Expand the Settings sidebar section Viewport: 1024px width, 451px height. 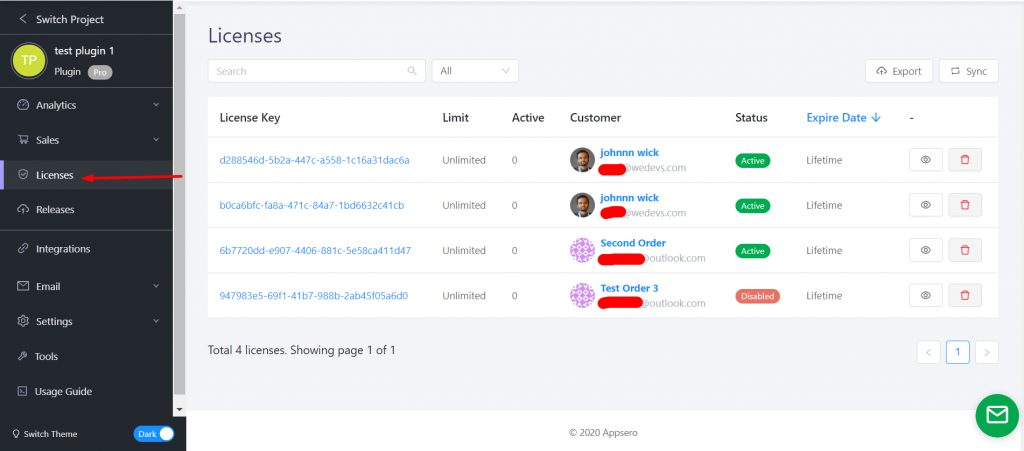click(86, 321)
